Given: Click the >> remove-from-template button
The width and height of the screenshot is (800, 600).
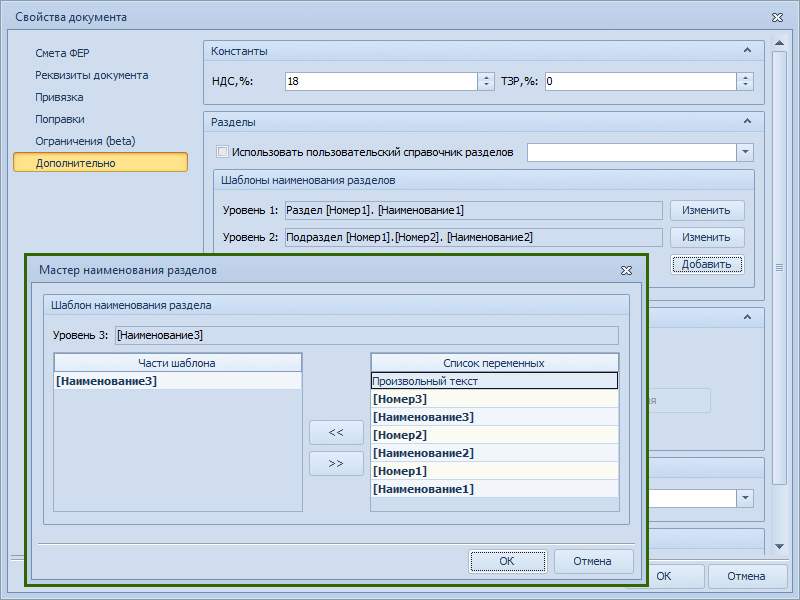Looking at the screenshot, I should pos(336,464).
